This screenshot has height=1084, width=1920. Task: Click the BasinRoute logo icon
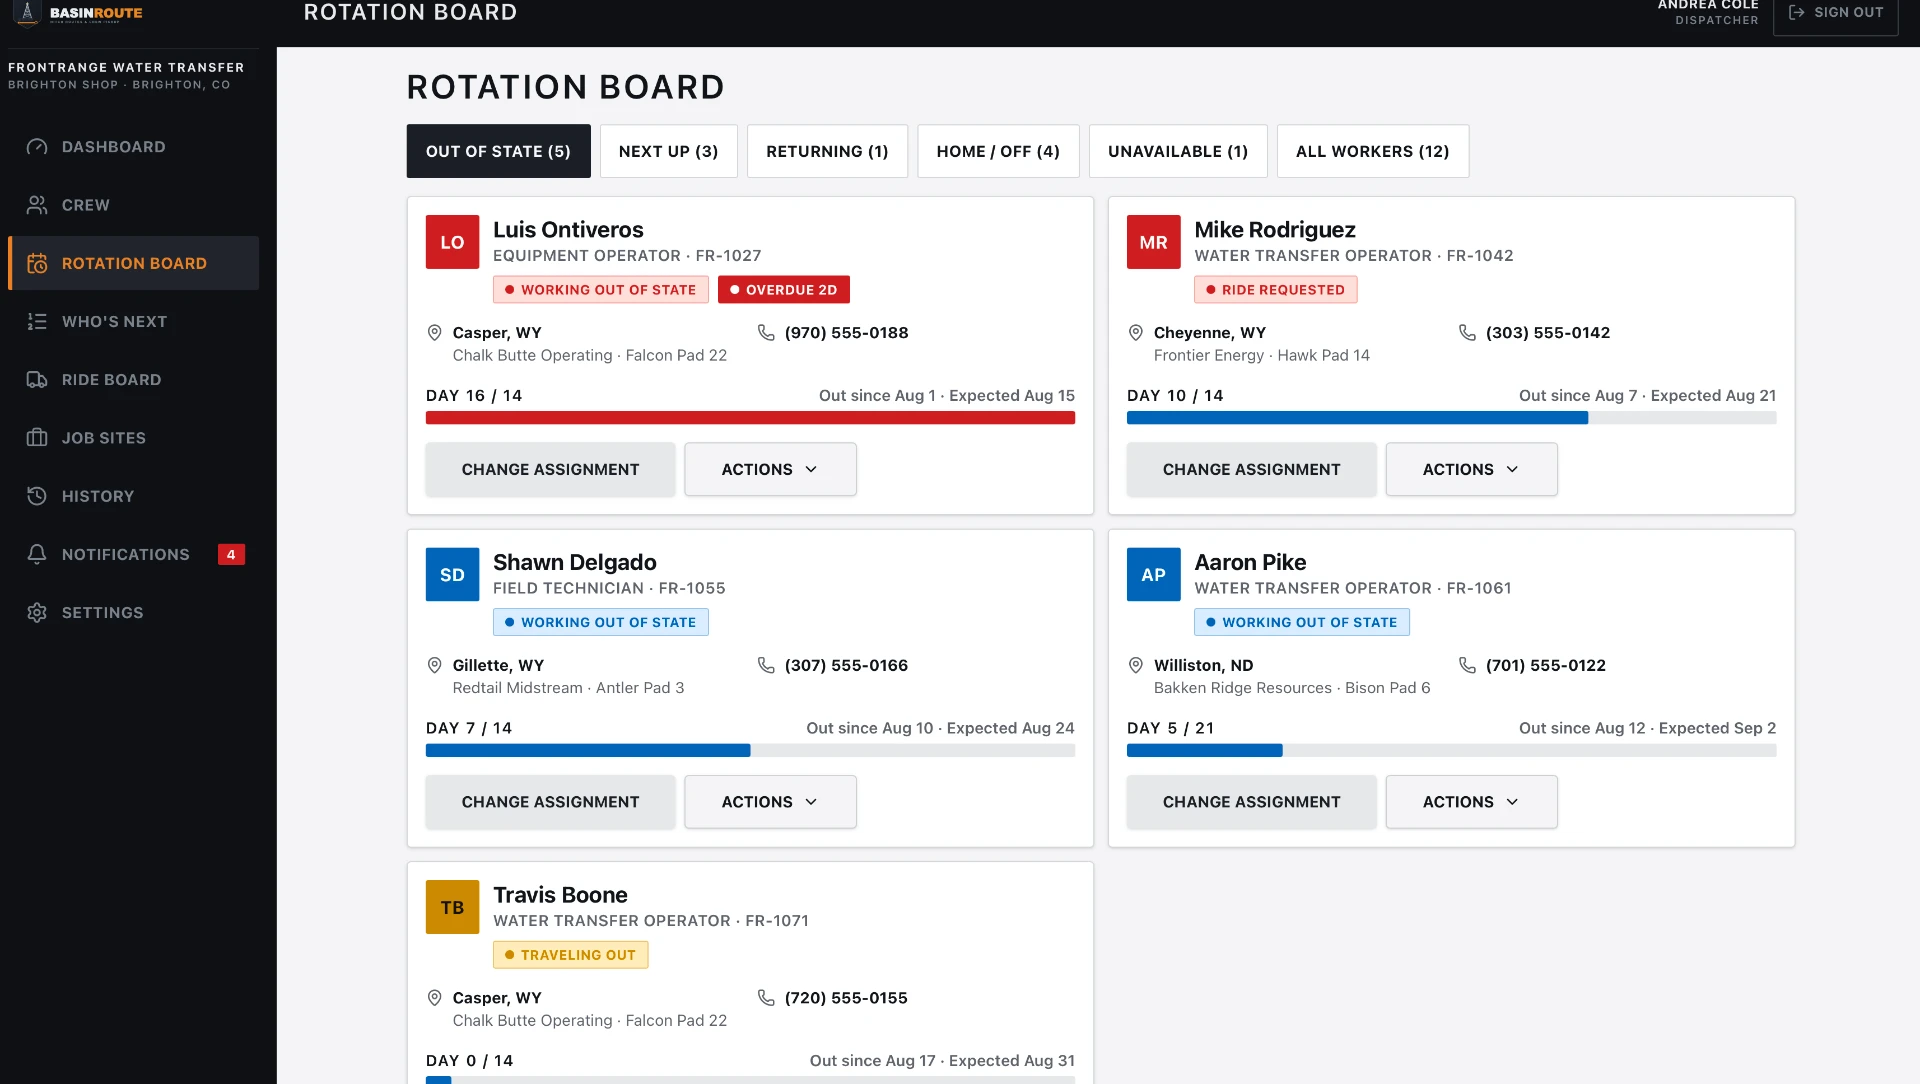28,13
